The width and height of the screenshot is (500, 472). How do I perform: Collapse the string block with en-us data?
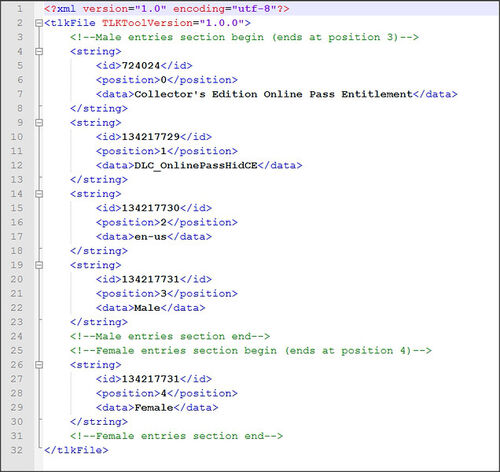pyautogui.click(x=39, y=194)
